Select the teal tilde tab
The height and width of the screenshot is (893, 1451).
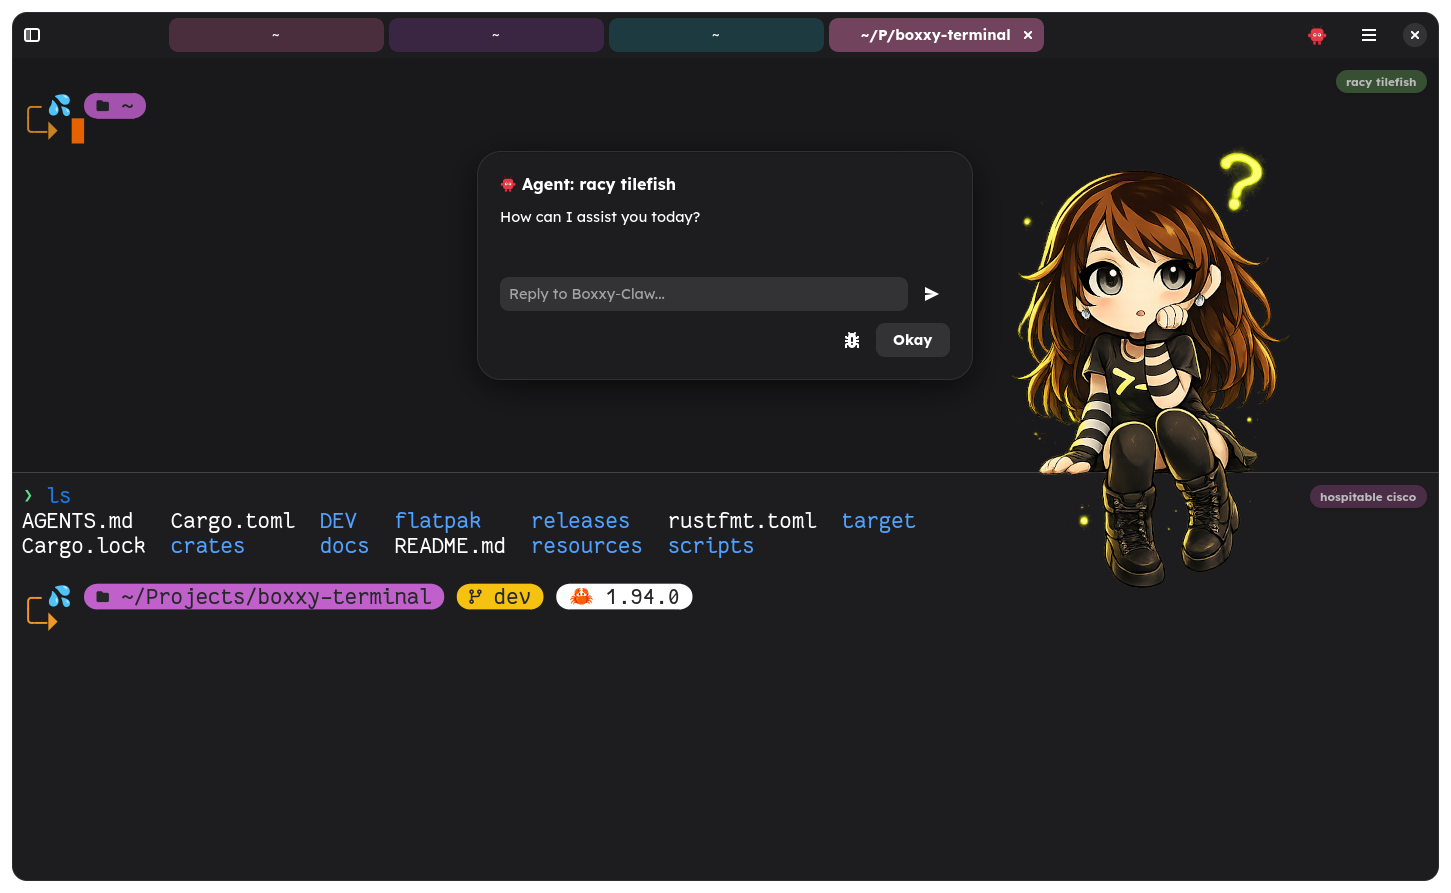coord(716,34)
